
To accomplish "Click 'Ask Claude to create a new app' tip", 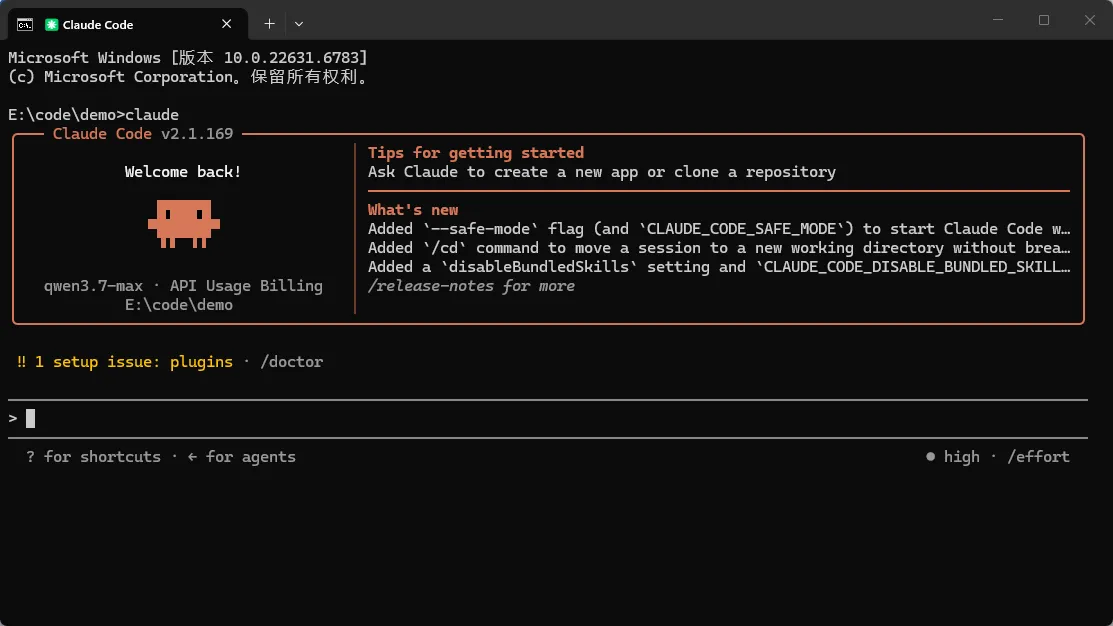I will (x=602, y=172).
